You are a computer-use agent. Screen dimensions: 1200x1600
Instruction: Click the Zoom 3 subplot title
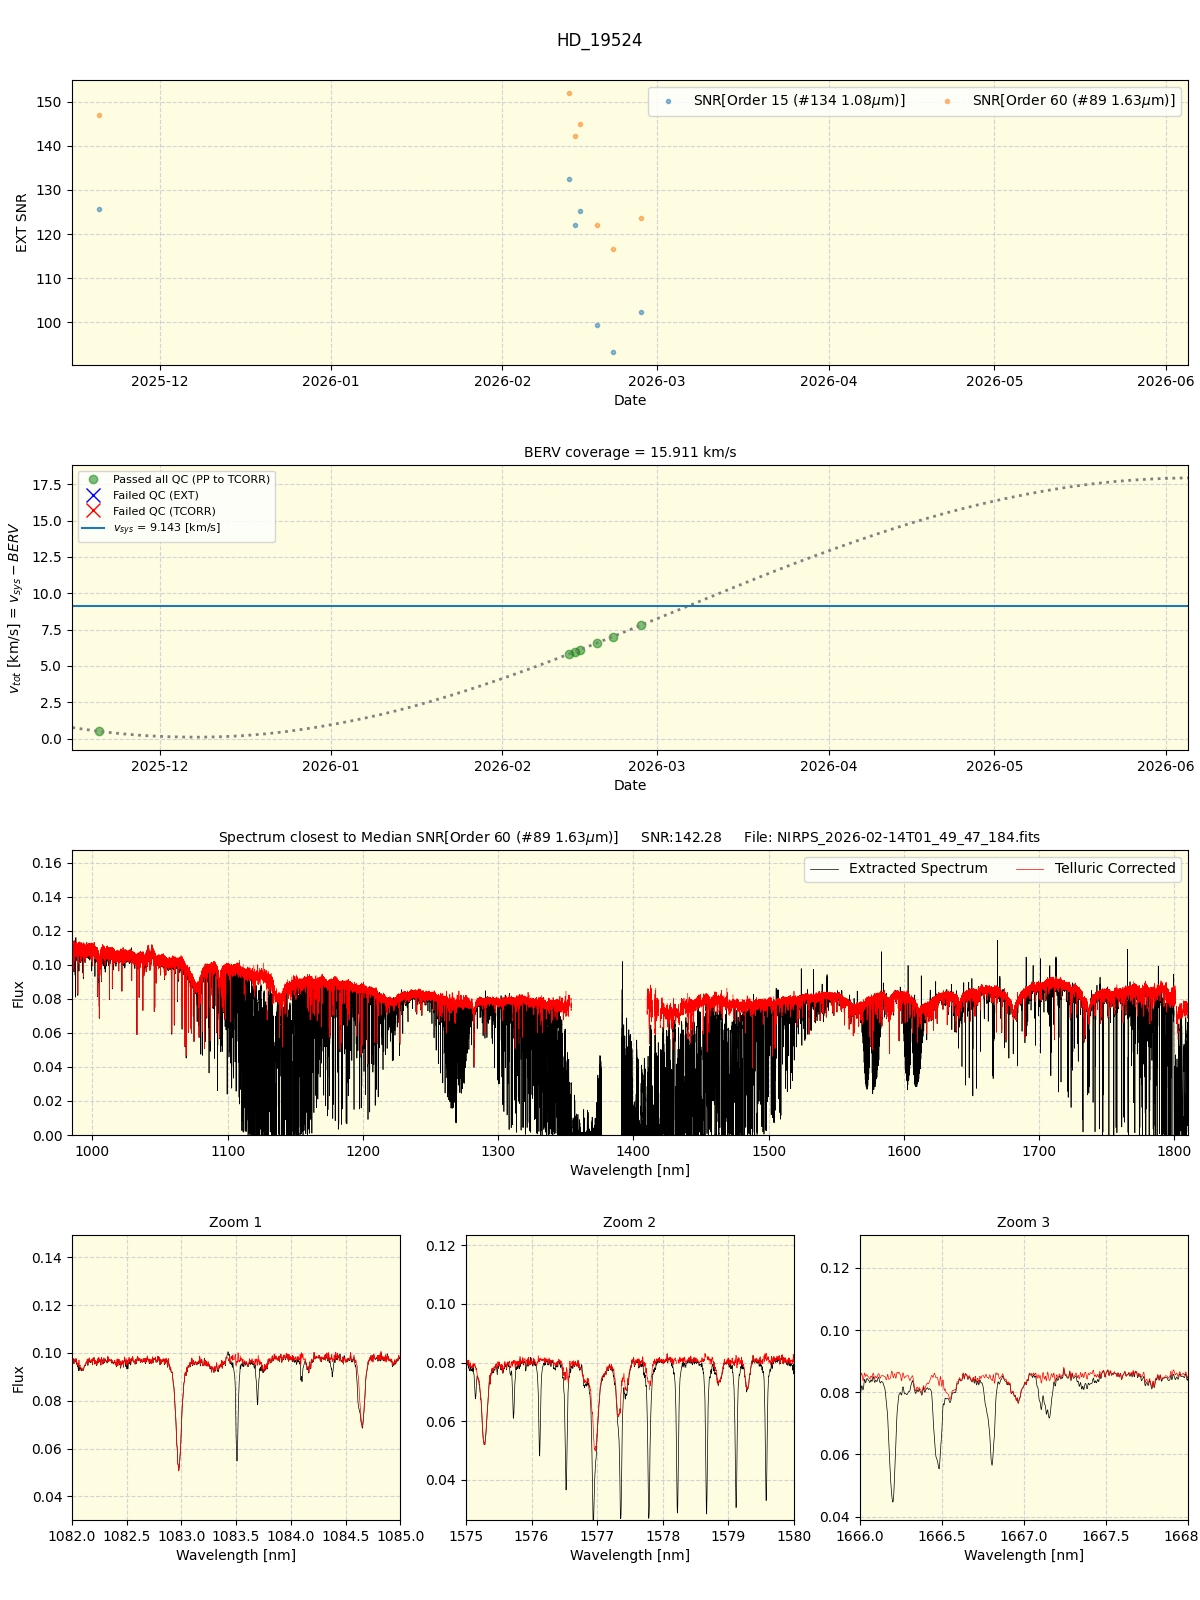coord(1024,1222)
